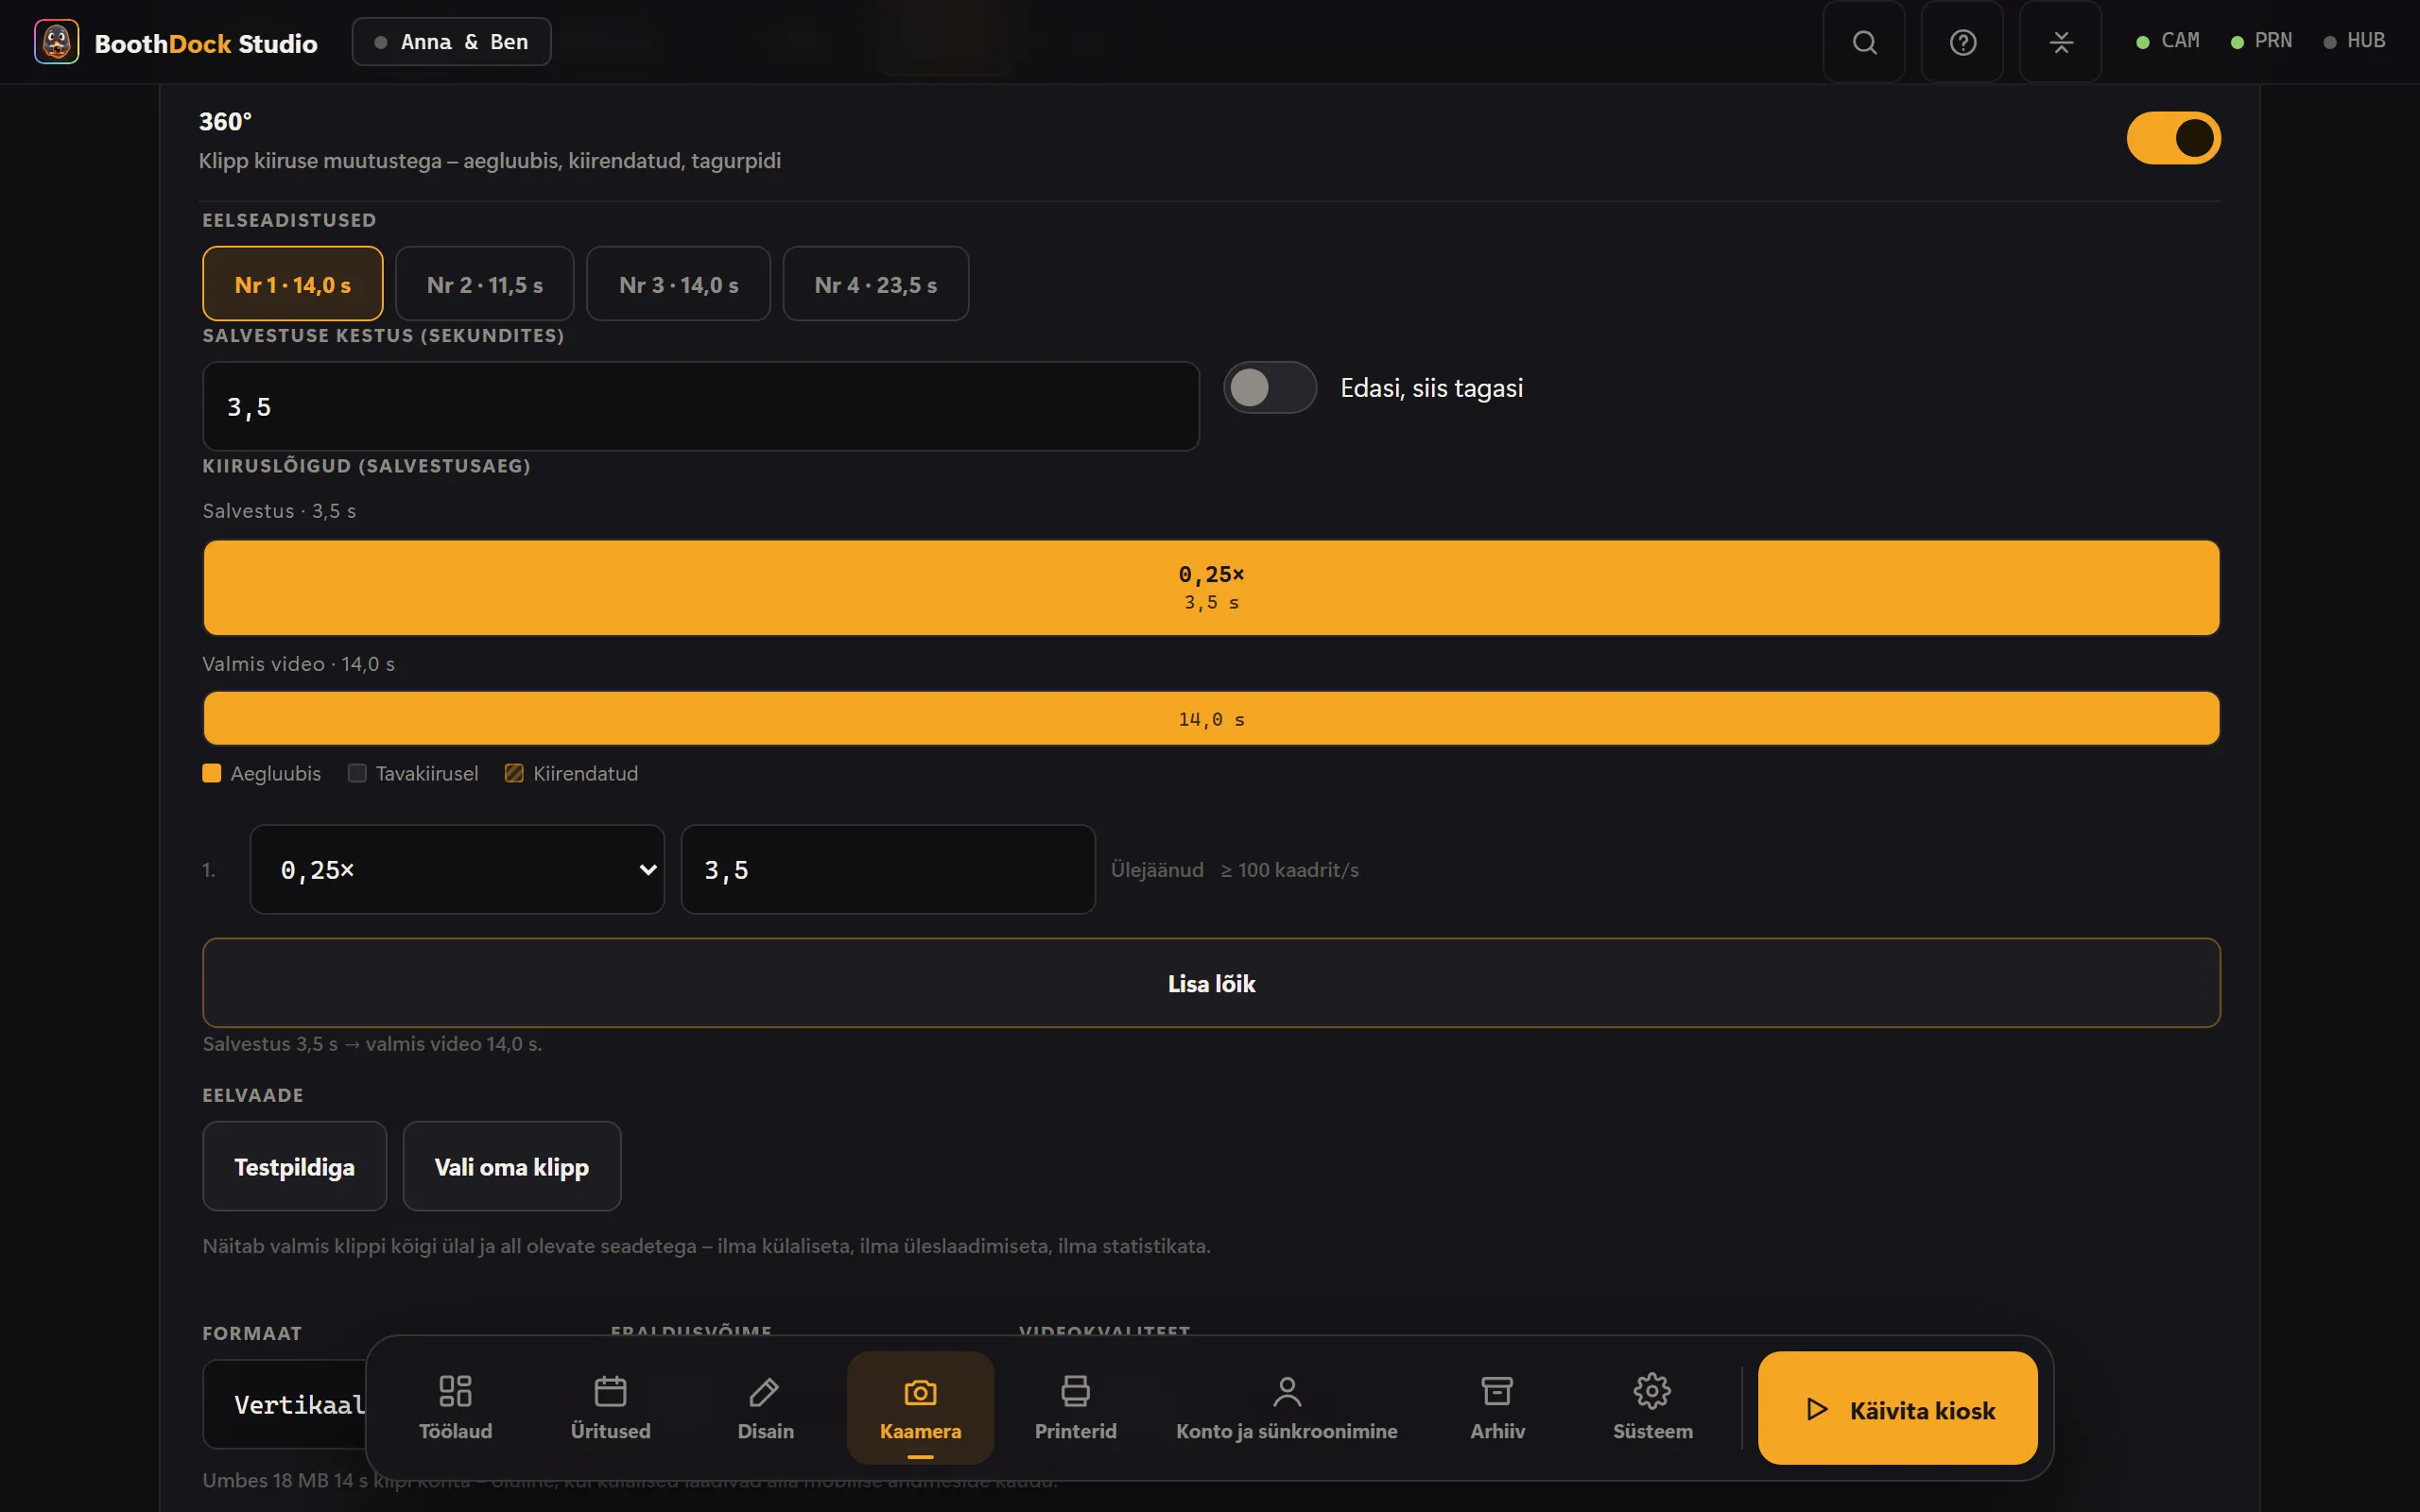Click the text ≥ 100 kaadrit/s
This screenshot has height=1512, width=2420.
pyautogui.click(x=1289, y=869)
